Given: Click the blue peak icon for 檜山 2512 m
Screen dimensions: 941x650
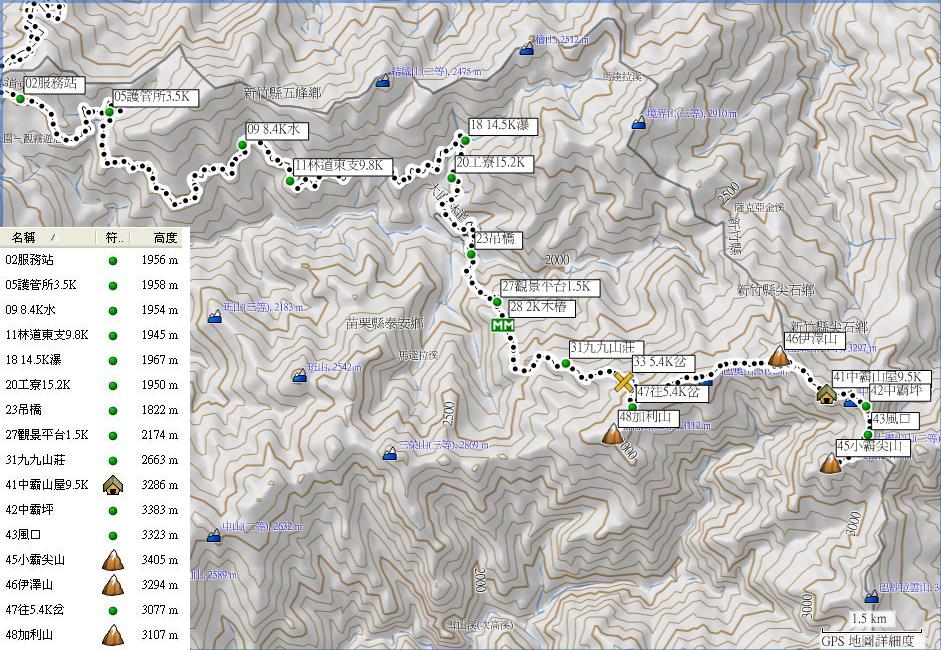Looking at the screenshot, I should tap(526, 49).
